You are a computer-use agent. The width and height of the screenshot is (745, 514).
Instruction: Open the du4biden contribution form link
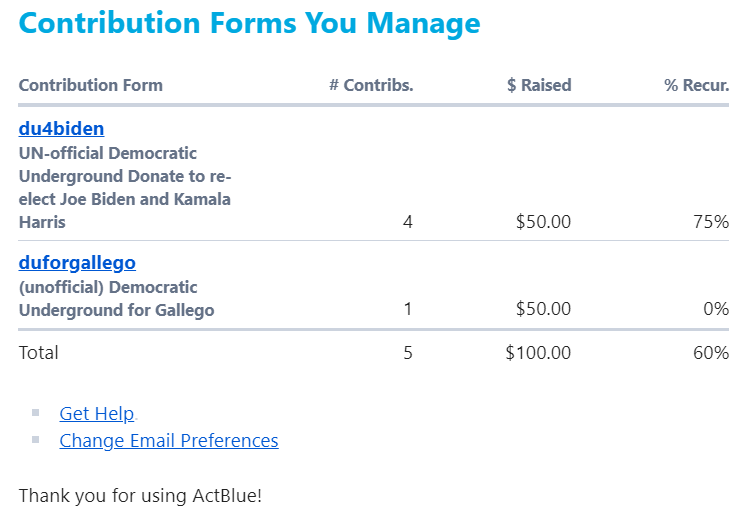[61, 129]
